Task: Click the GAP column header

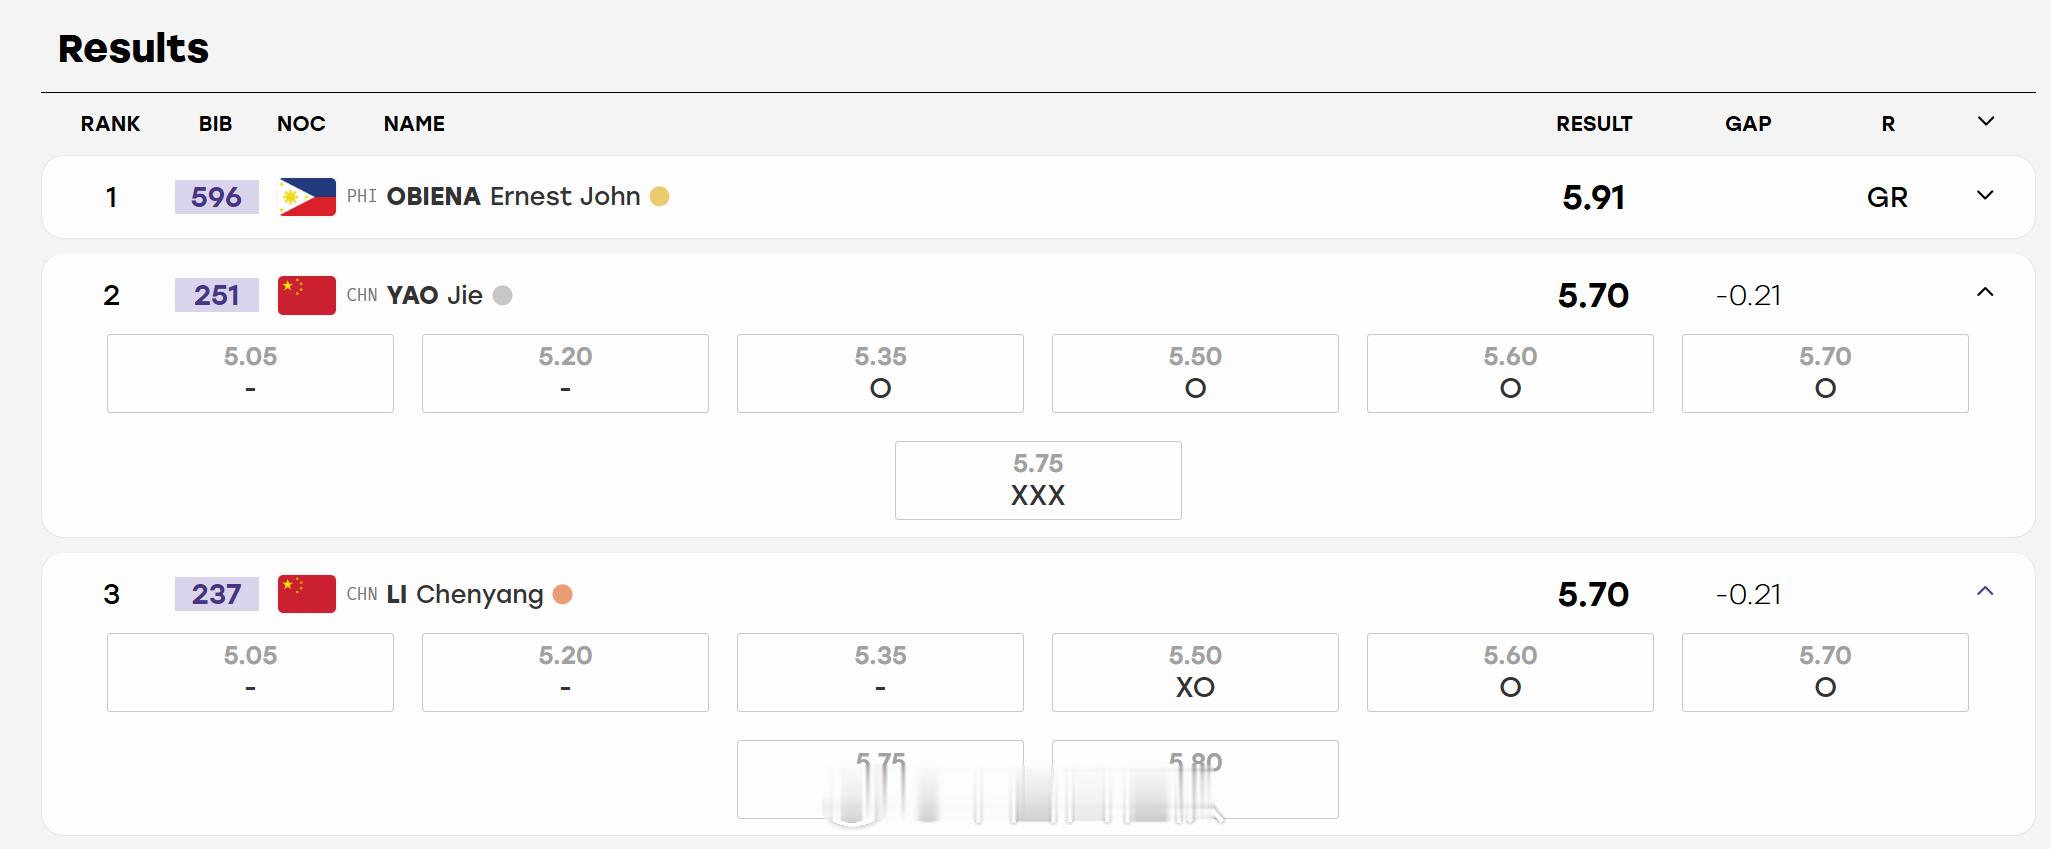Action: pyautogui.click(x=1748, y=124)
